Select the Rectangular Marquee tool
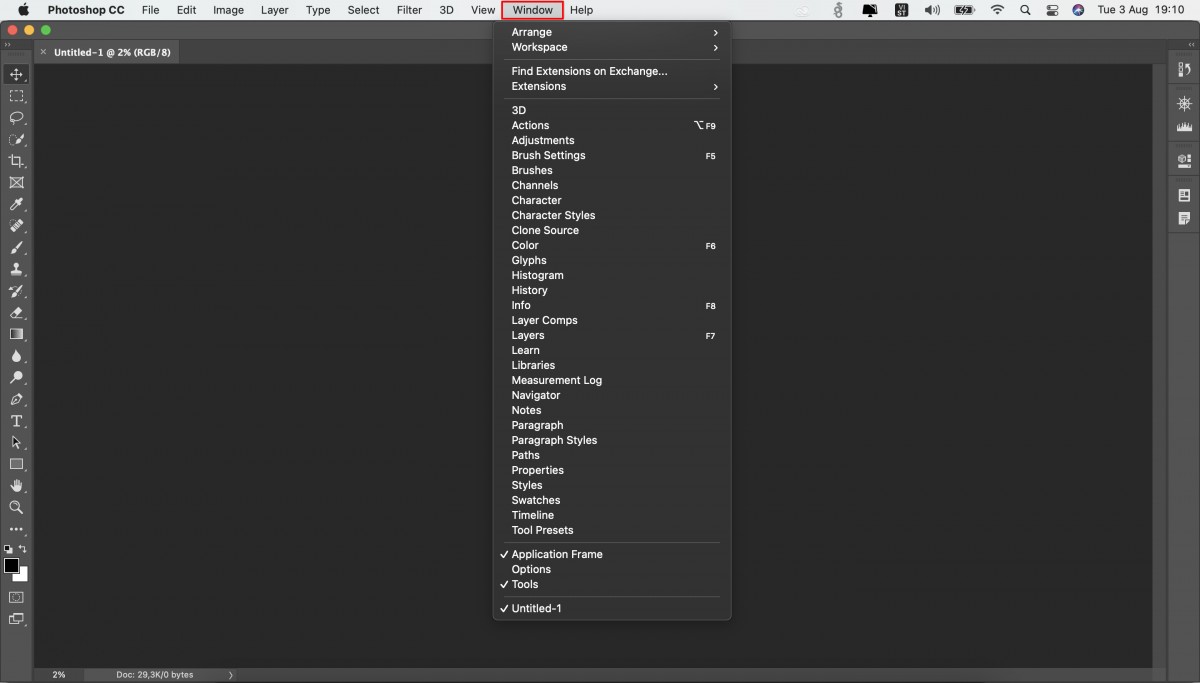The image size is (1200, 683). (x=16, y=96)
